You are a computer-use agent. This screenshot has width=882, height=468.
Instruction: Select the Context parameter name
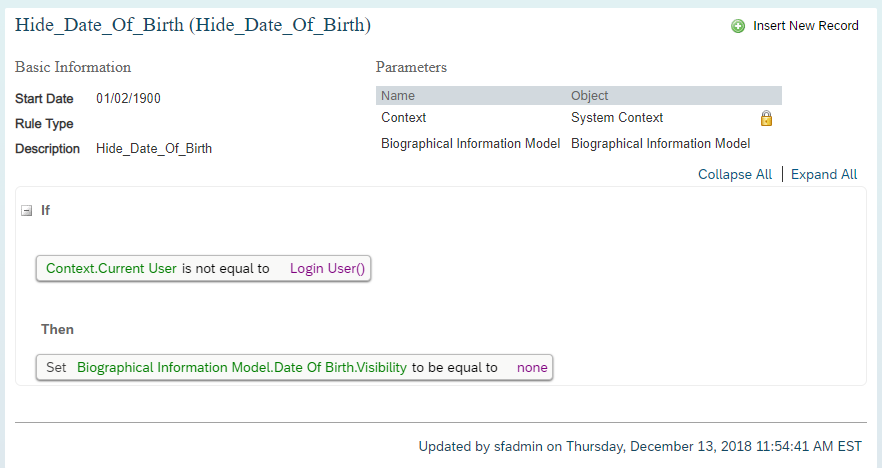point(403,118)
